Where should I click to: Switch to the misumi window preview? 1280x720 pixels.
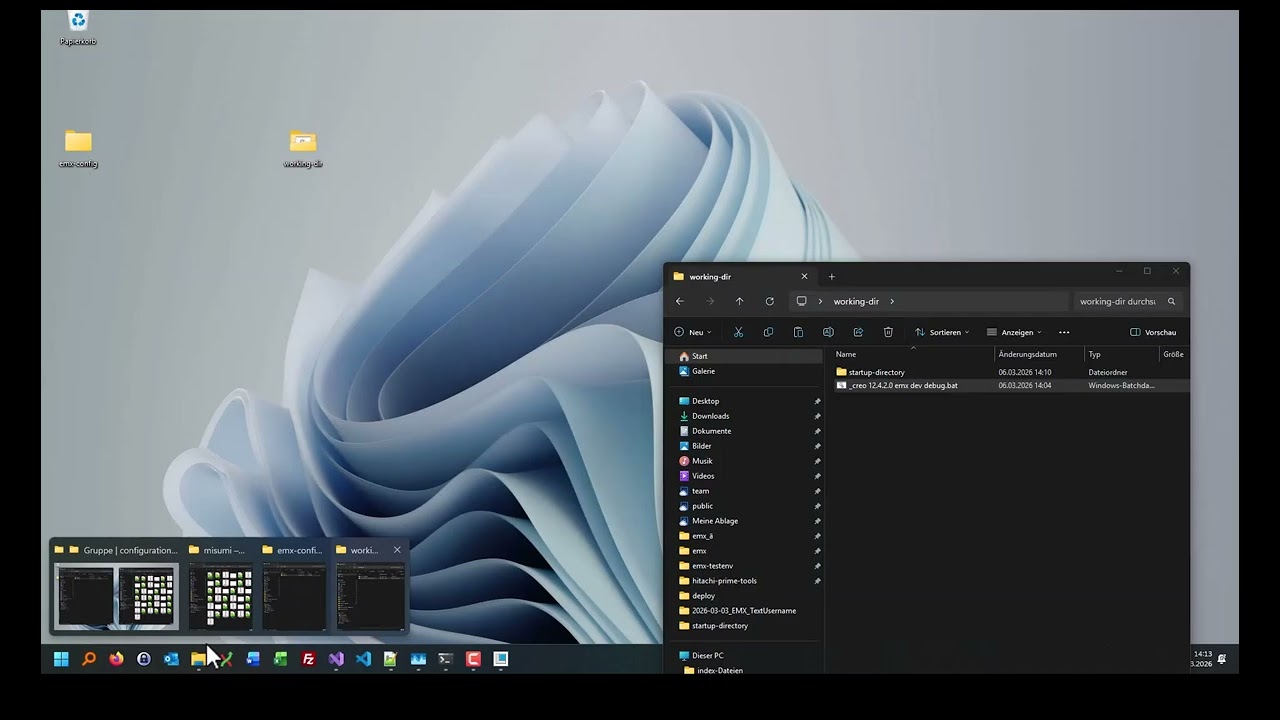click(x=221, y=587)
